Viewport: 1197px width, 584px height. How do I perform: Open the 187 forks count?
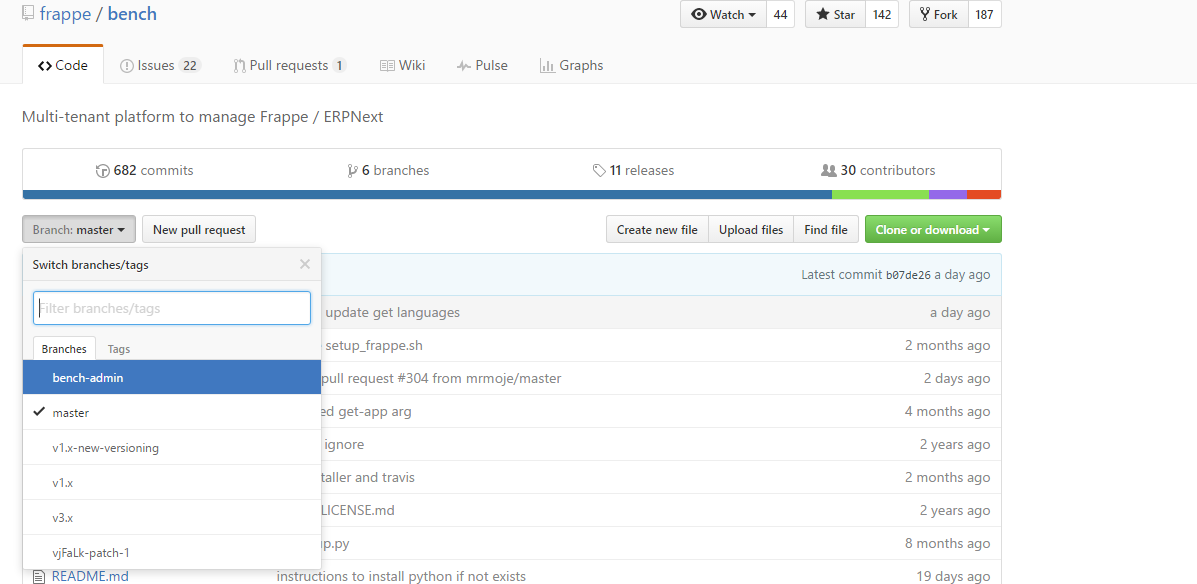(985, 15)
